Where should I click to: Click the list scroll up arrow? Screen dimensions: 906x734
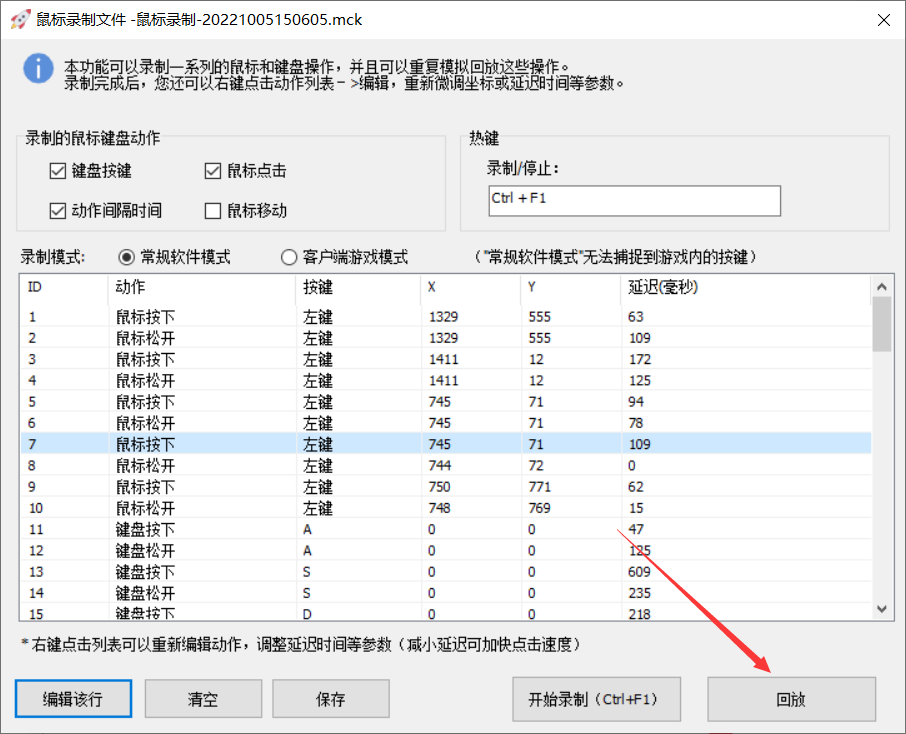pos(882,287)
